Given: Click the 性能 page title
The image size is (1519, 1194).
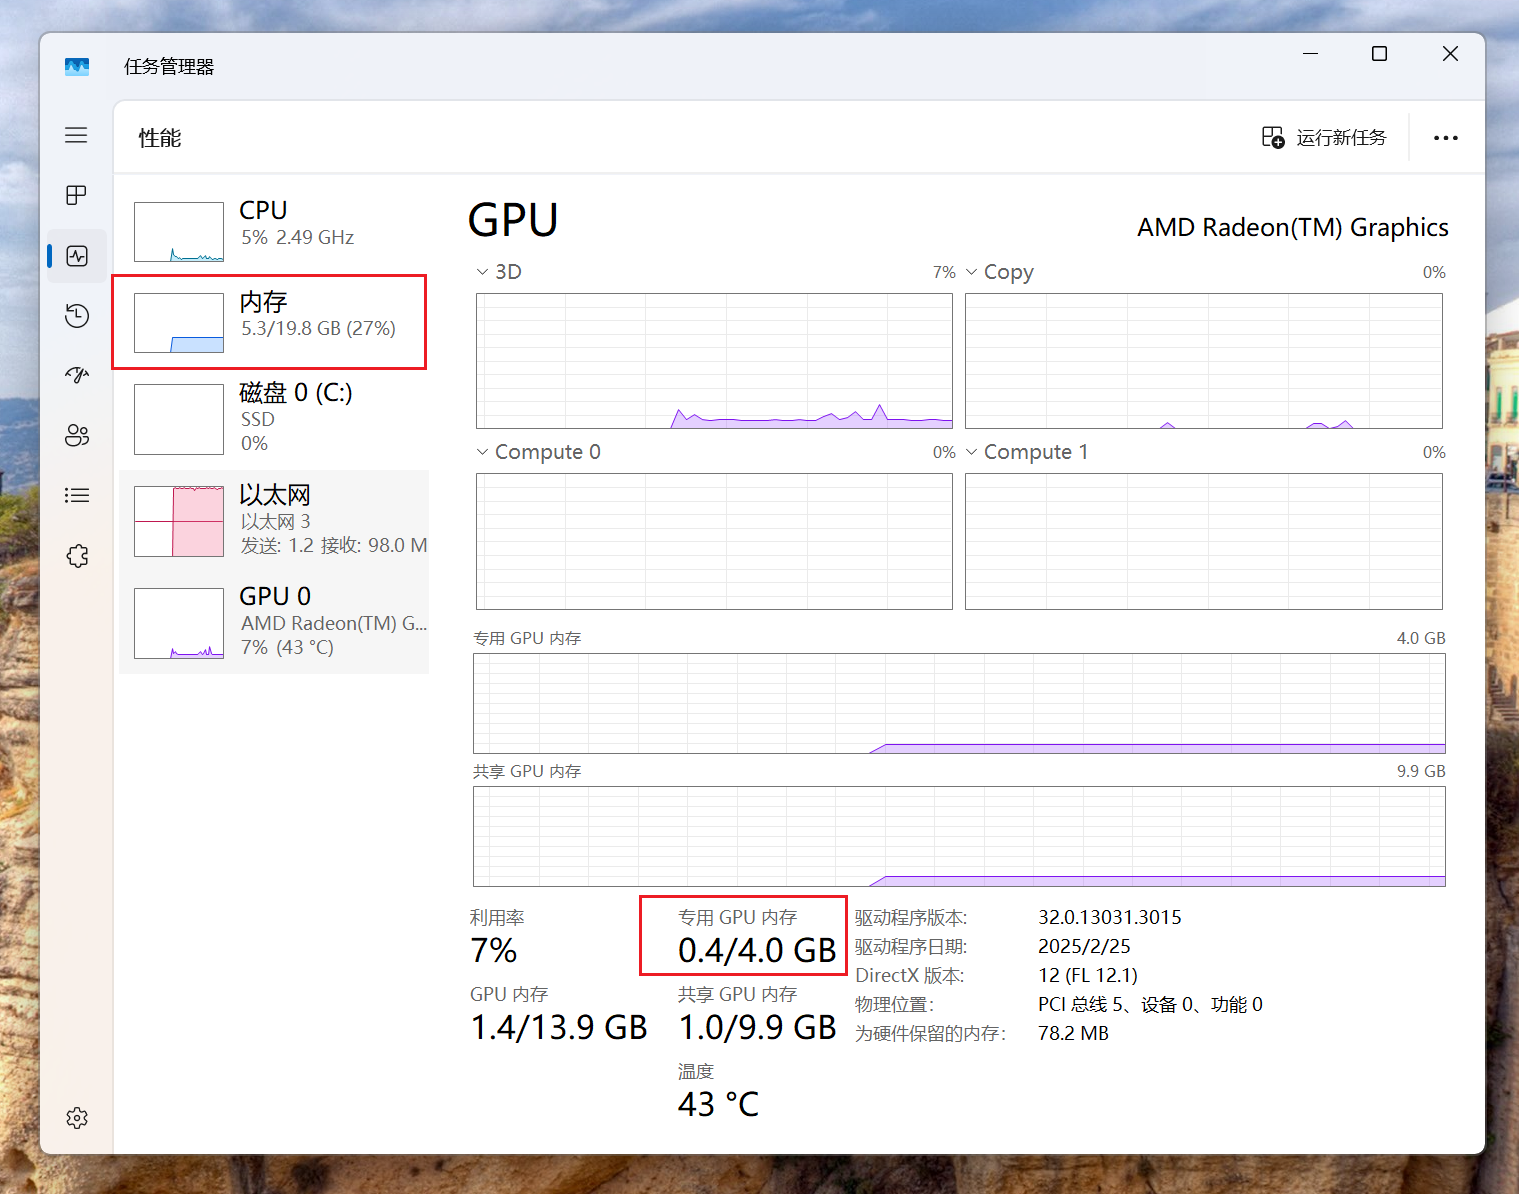Looking at the screenshot, I should [160, 138].
